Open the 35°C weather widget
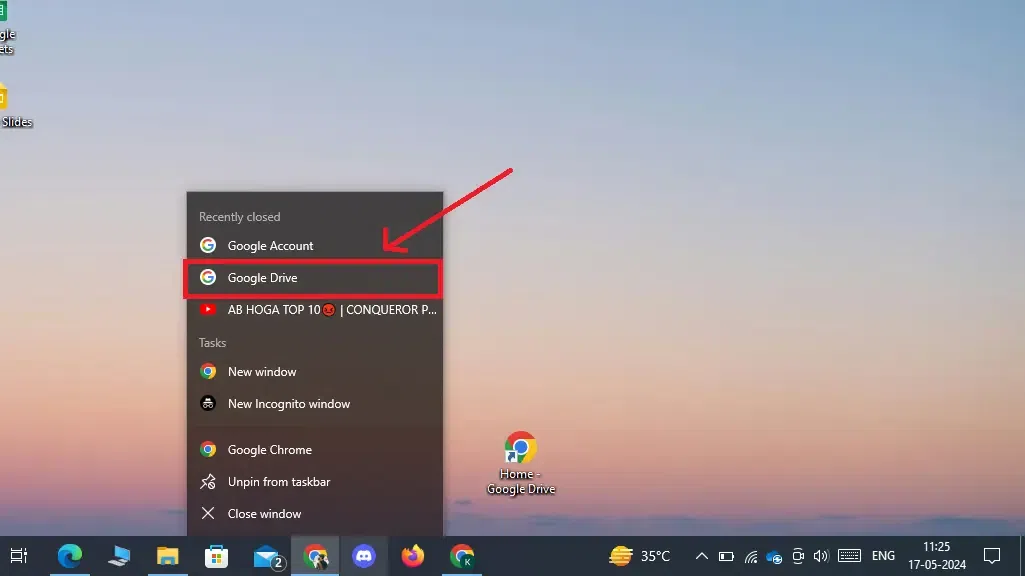The height and width of the screenshot is (576, 1025). (640, 556)
